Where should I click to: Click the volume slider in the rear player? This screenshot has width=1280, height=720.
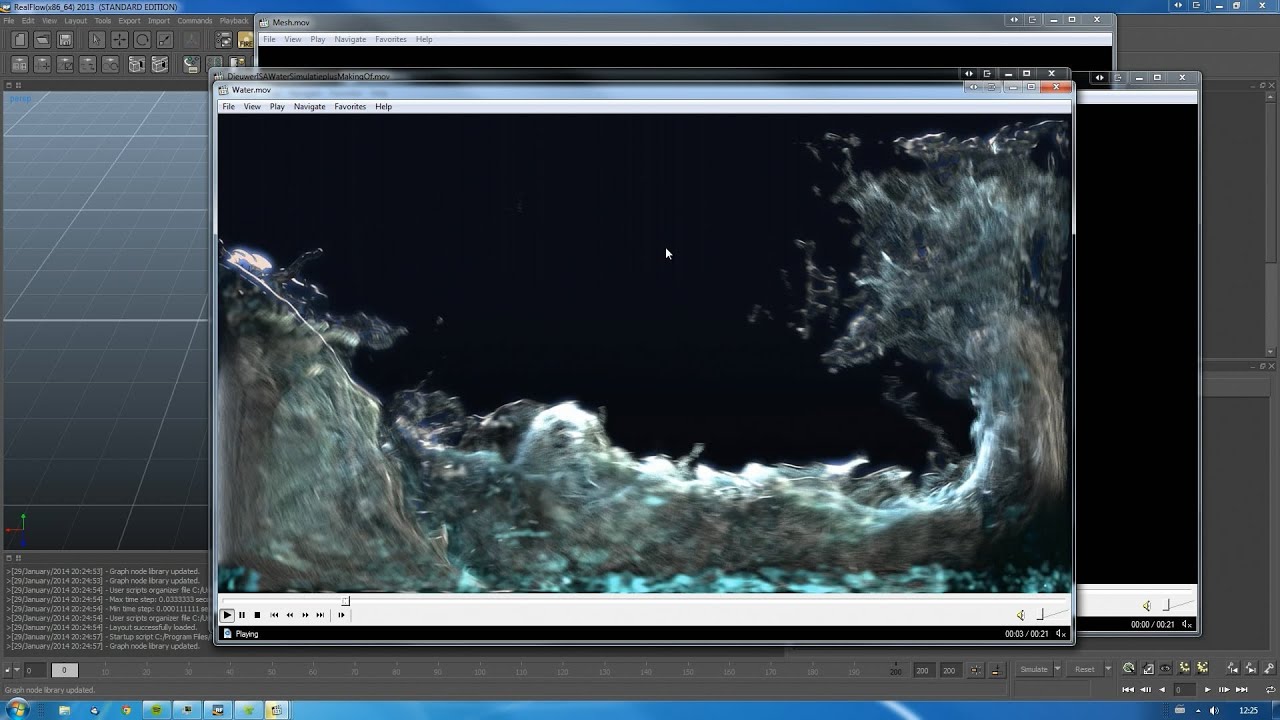point(1177,605)
